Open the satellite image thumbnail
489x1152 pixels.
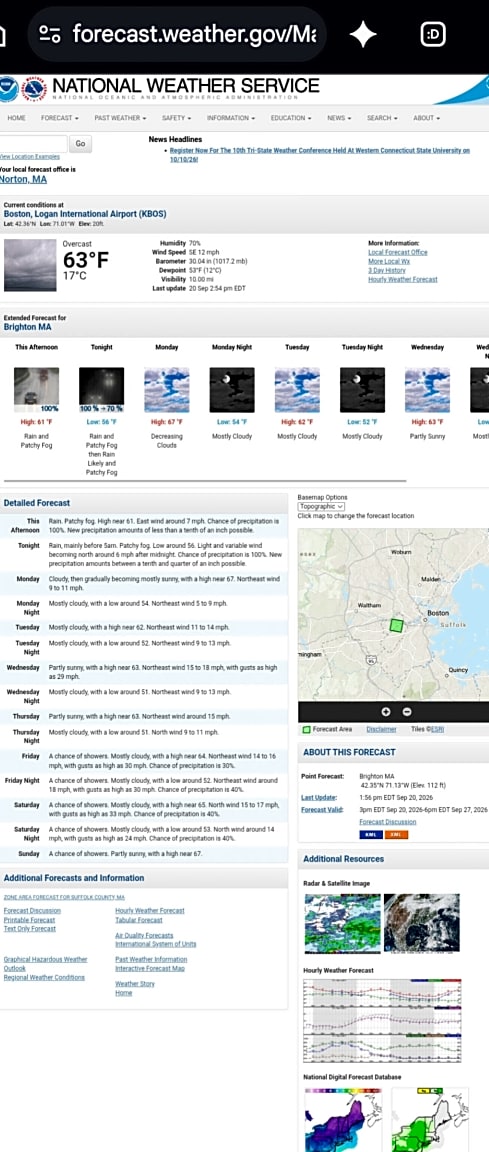click(x=421, y=924)
